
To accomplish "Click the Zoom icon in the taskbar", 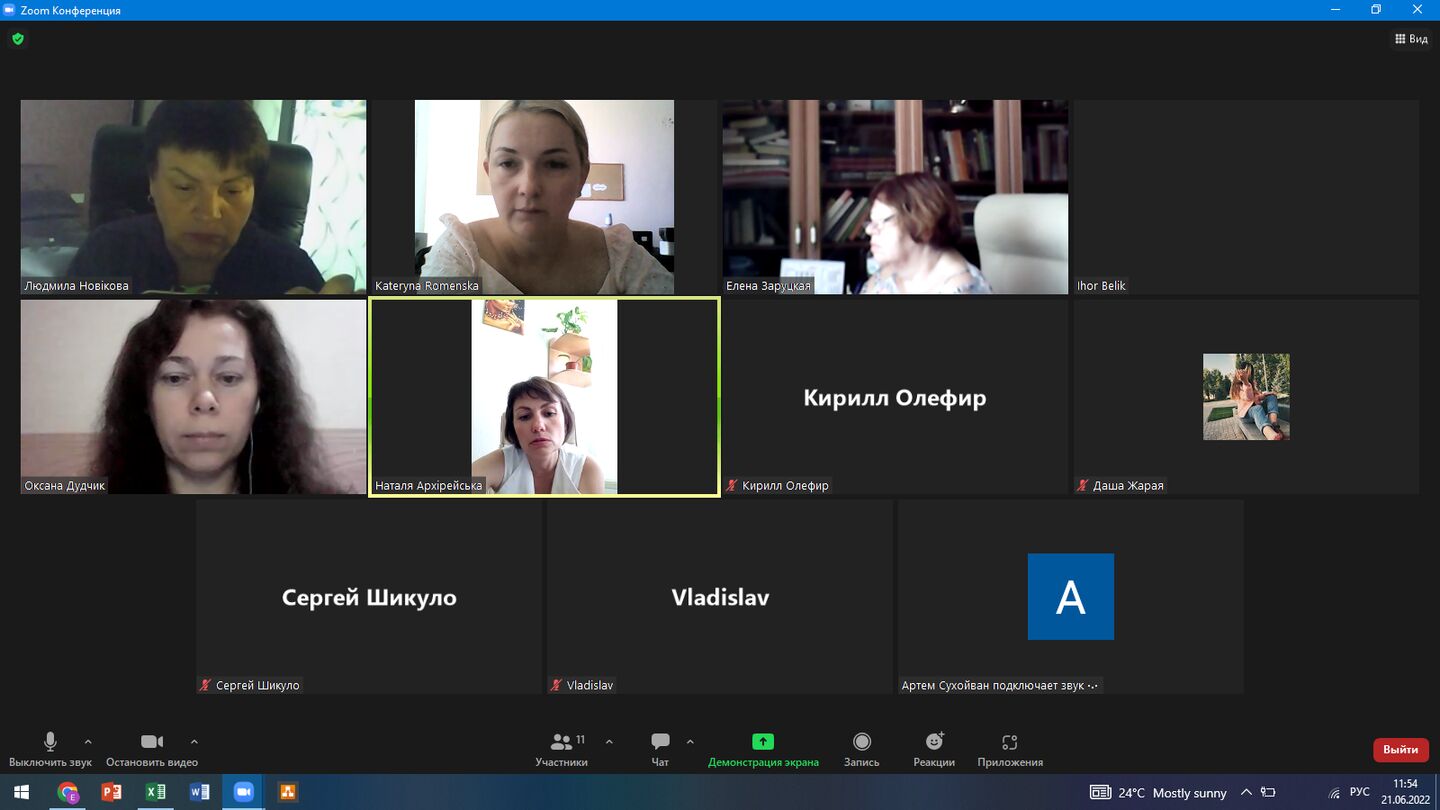I will tap(243, 792).
